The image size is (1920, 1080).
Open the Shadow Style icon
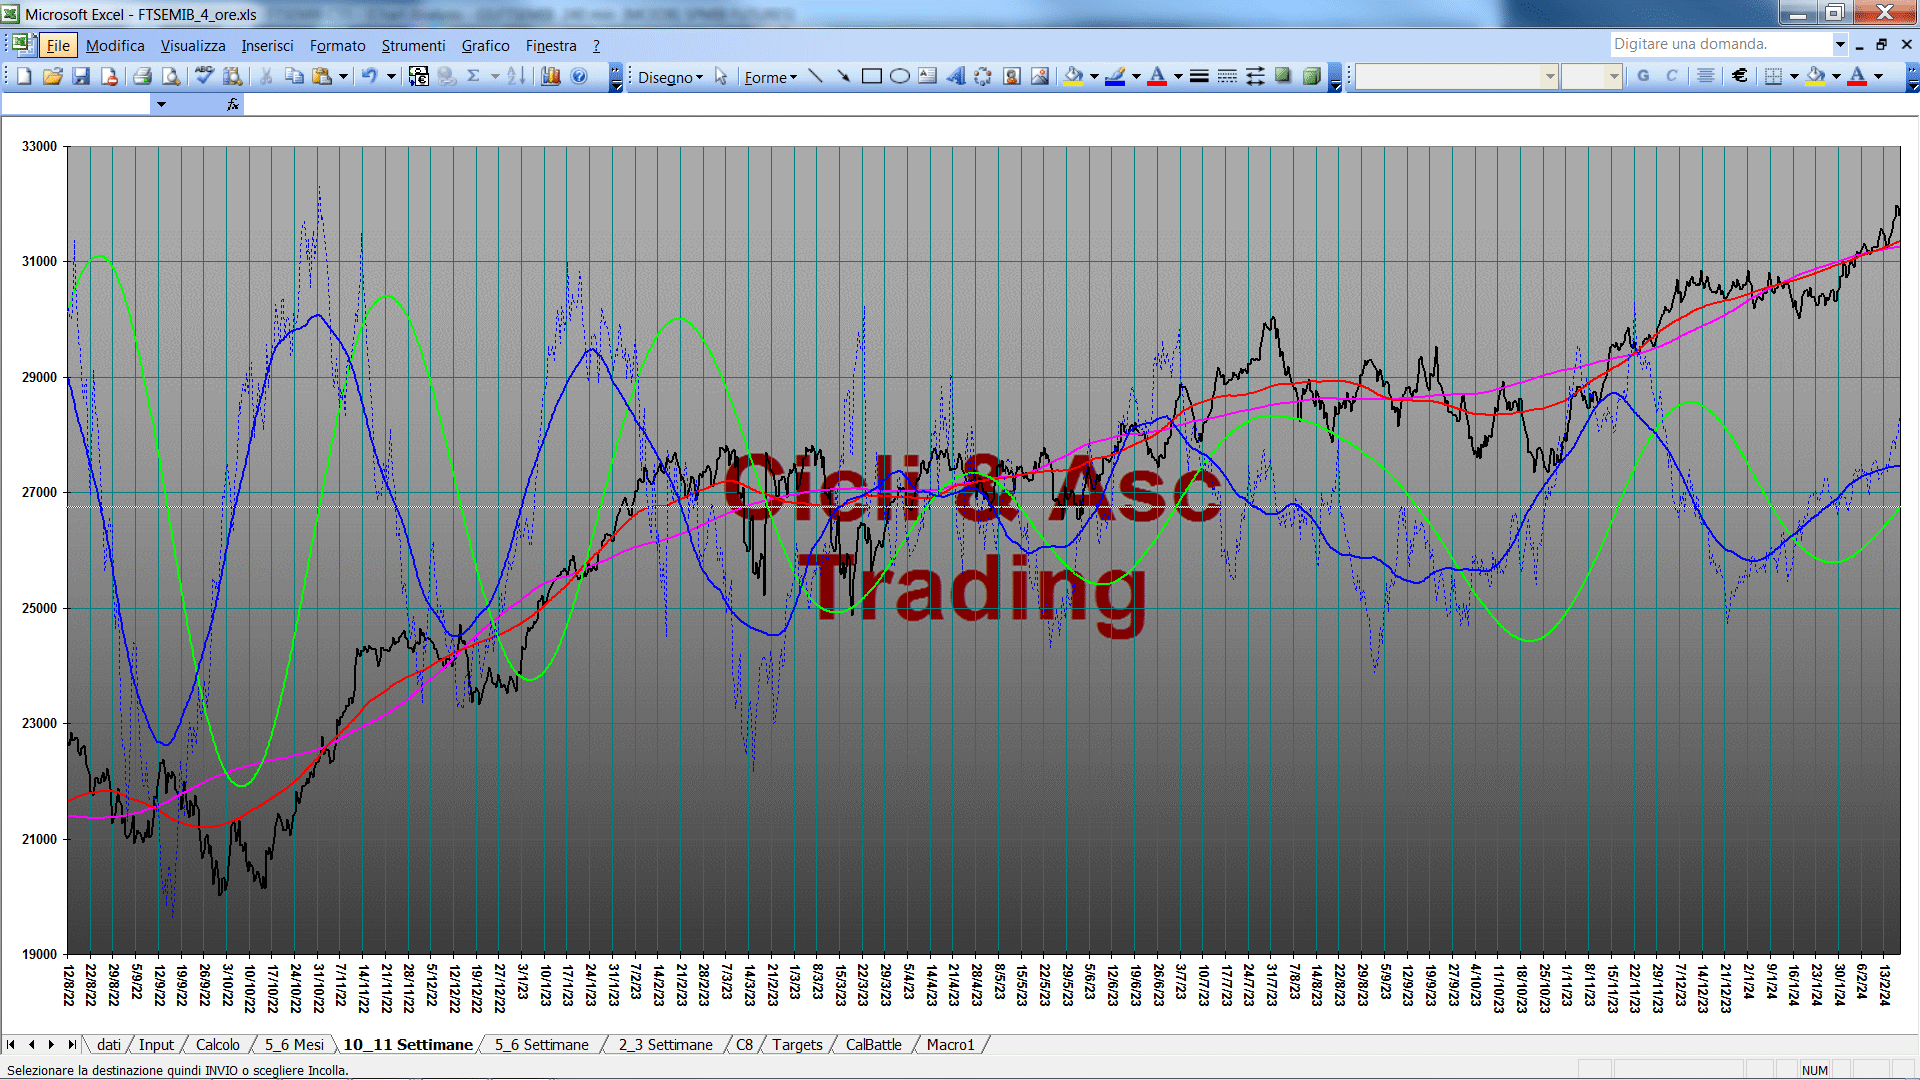[x=1283, y=76]
